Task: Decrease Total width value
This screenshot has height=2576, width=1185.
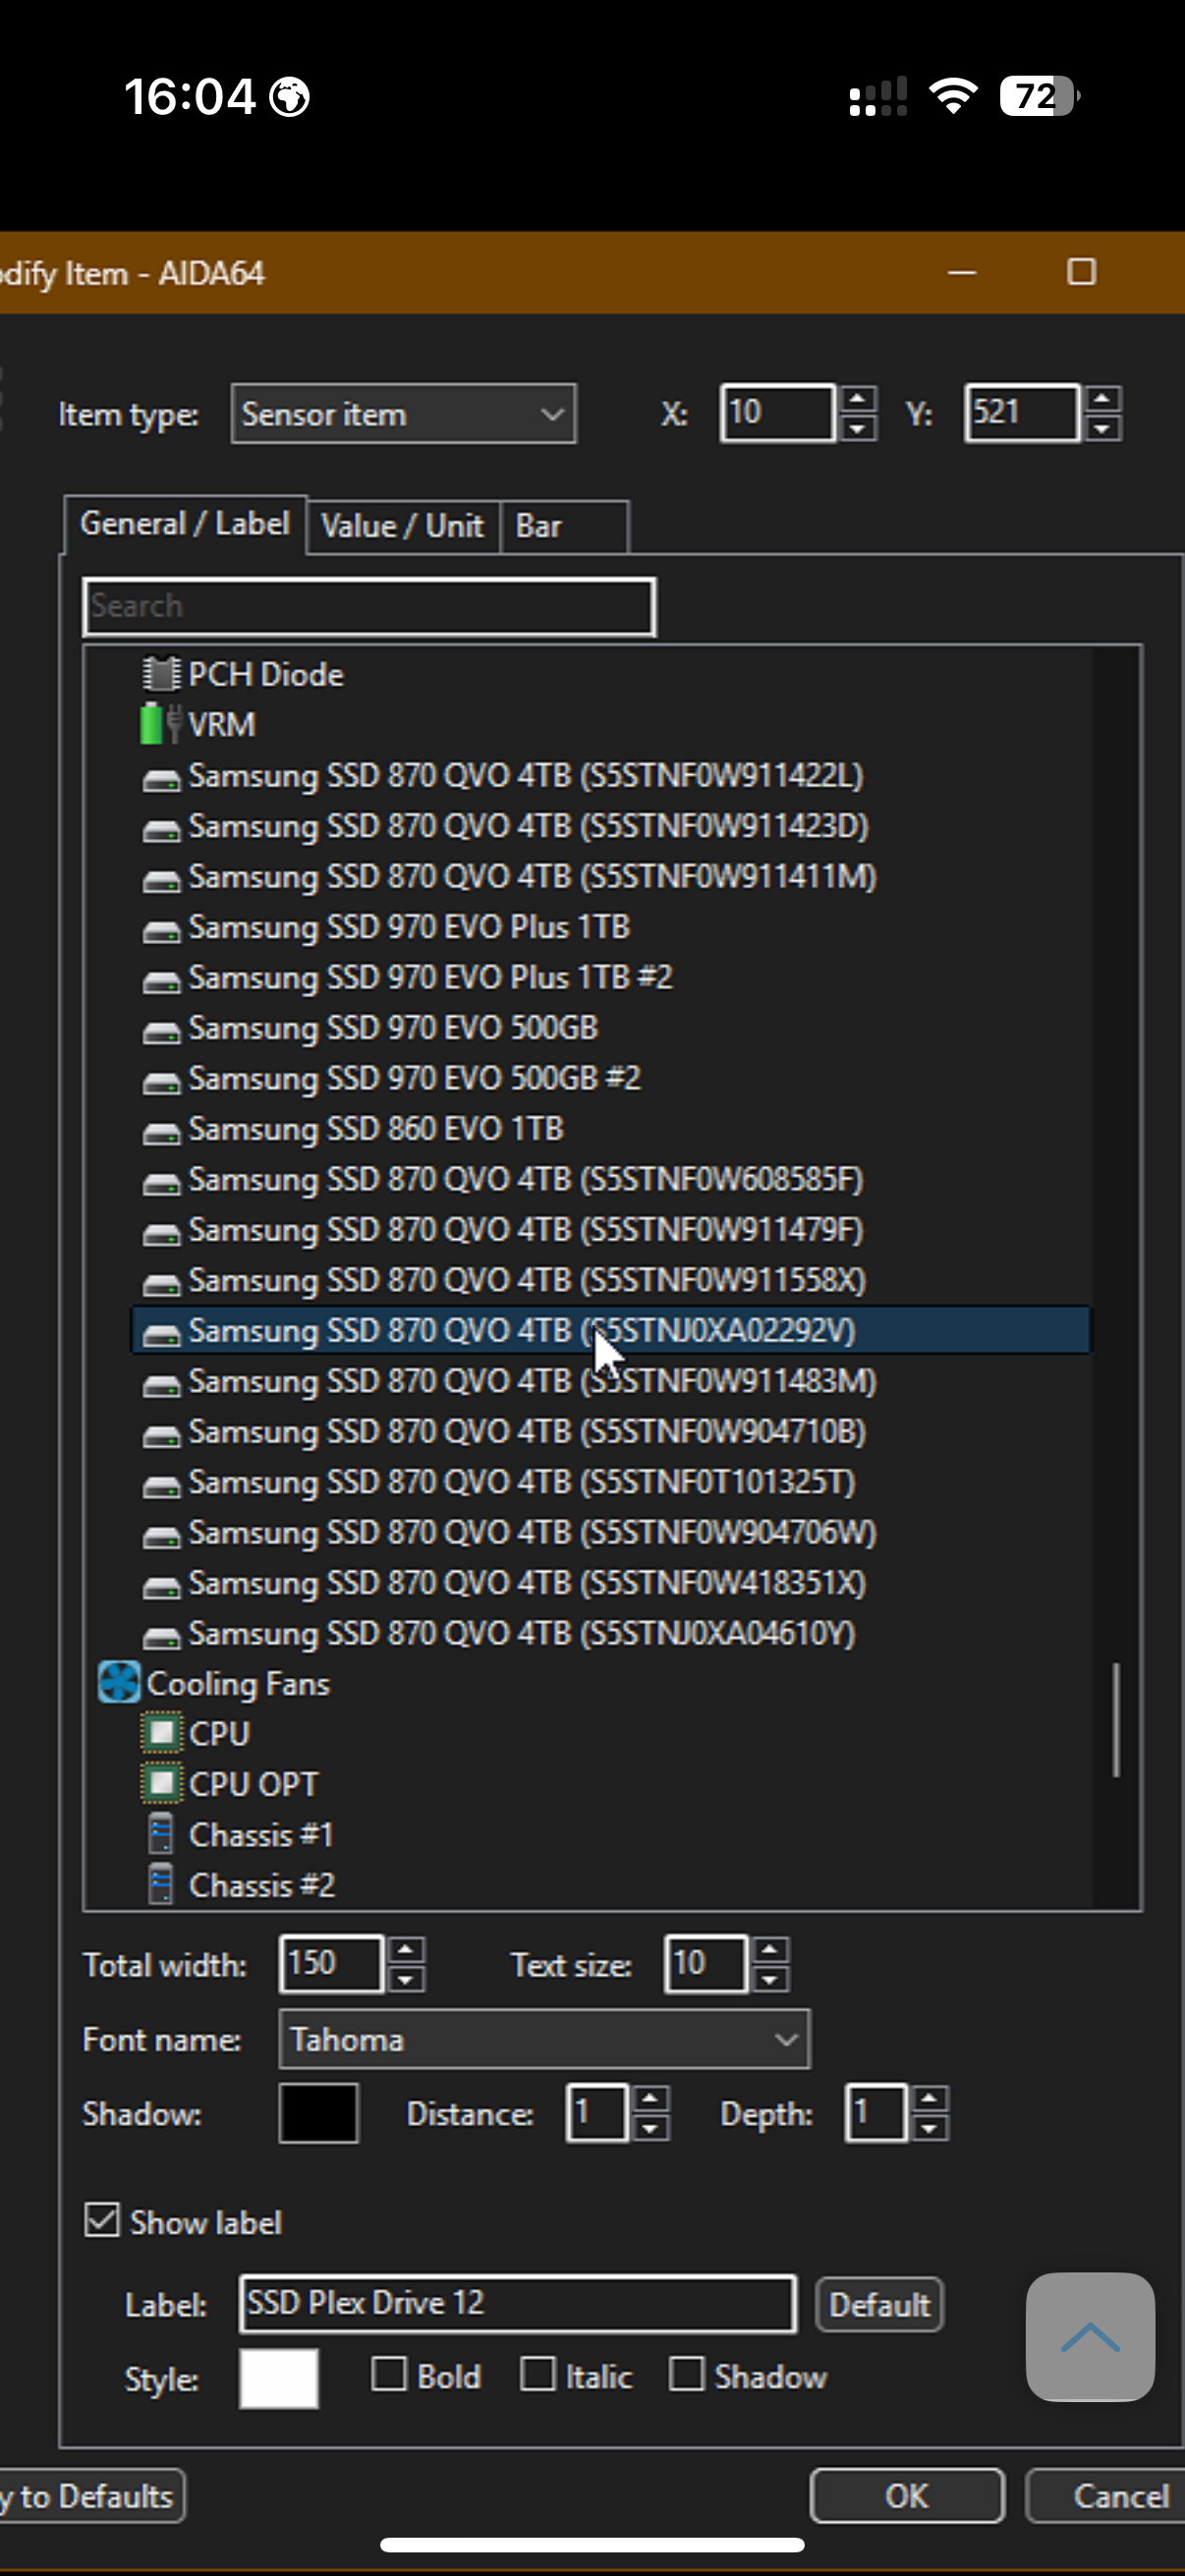Action: (405, 1979)
